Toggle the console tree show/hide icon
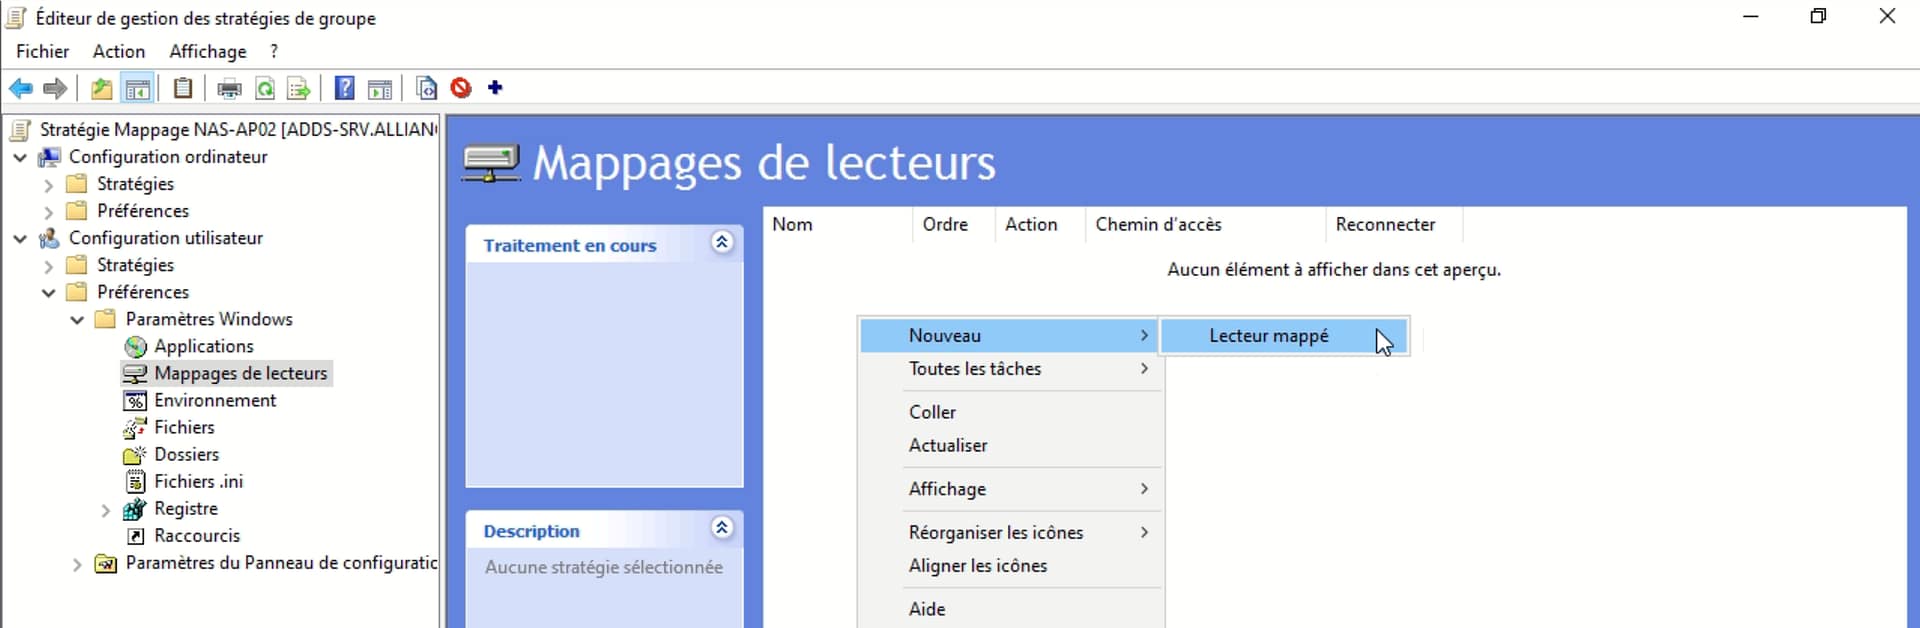1920x628 pixels. tap(138, 89)
